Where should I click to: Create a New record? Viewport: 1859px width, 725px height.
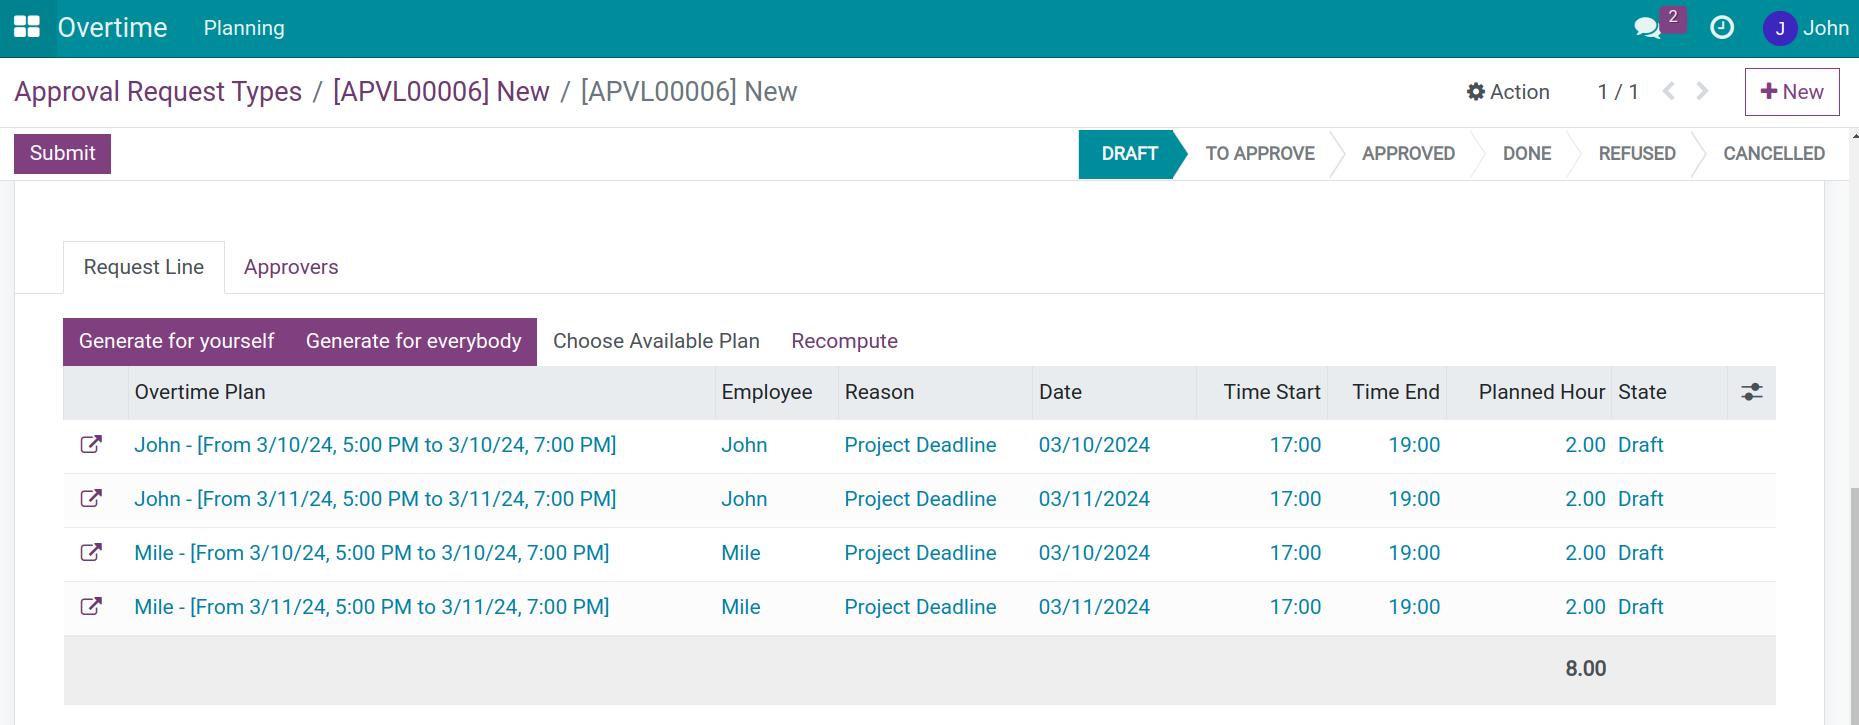pyautogui.click(x=1792, y=92)
